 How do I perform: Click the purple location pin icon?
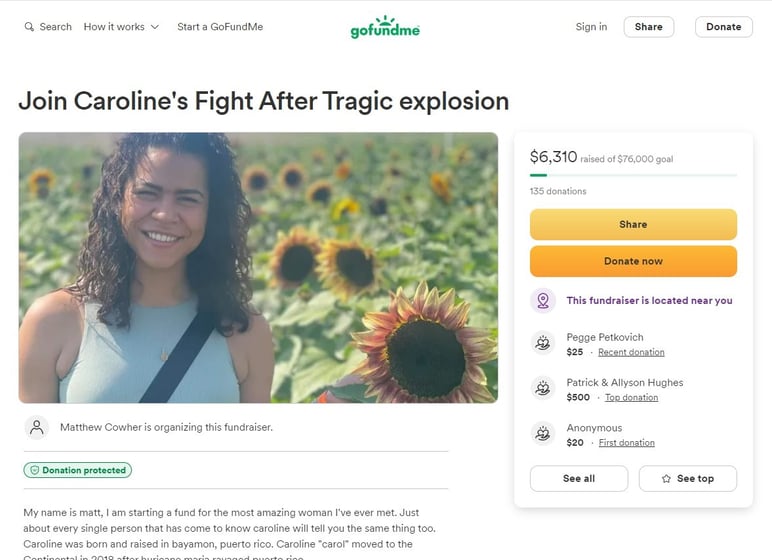click(x=543, y=300)
